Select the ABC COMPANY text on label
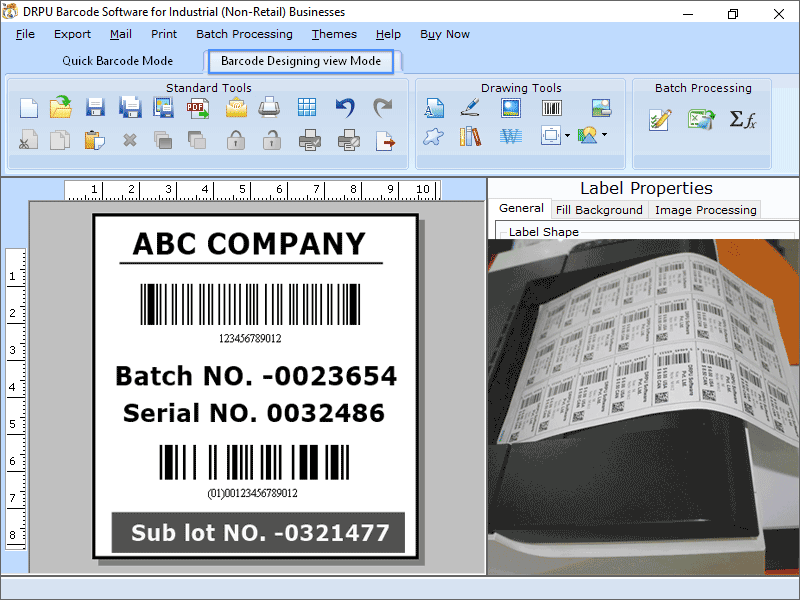This screenshot has height=600, width=800. [x=250, y=243]
